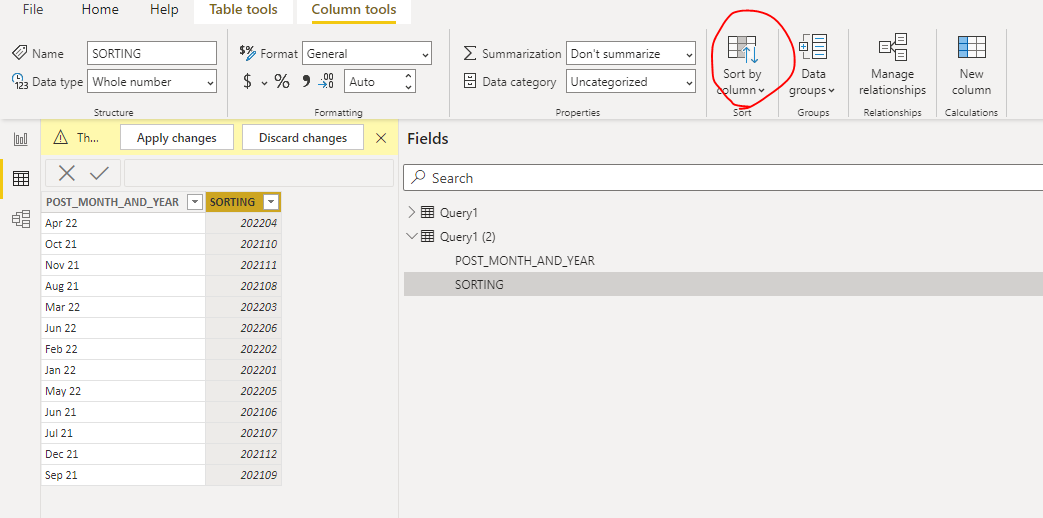Click the Fields search box
This screenshot has height=518, width=1043.
pyautogui.click(x=723, y=178)
